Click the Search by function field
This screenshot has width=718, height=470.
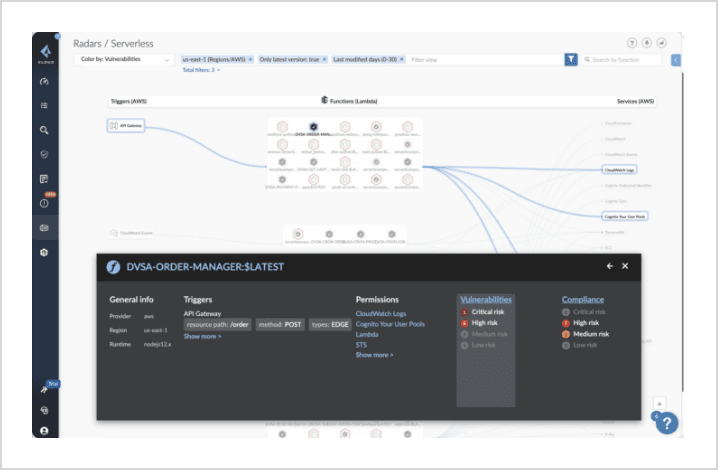coord(622,60)
